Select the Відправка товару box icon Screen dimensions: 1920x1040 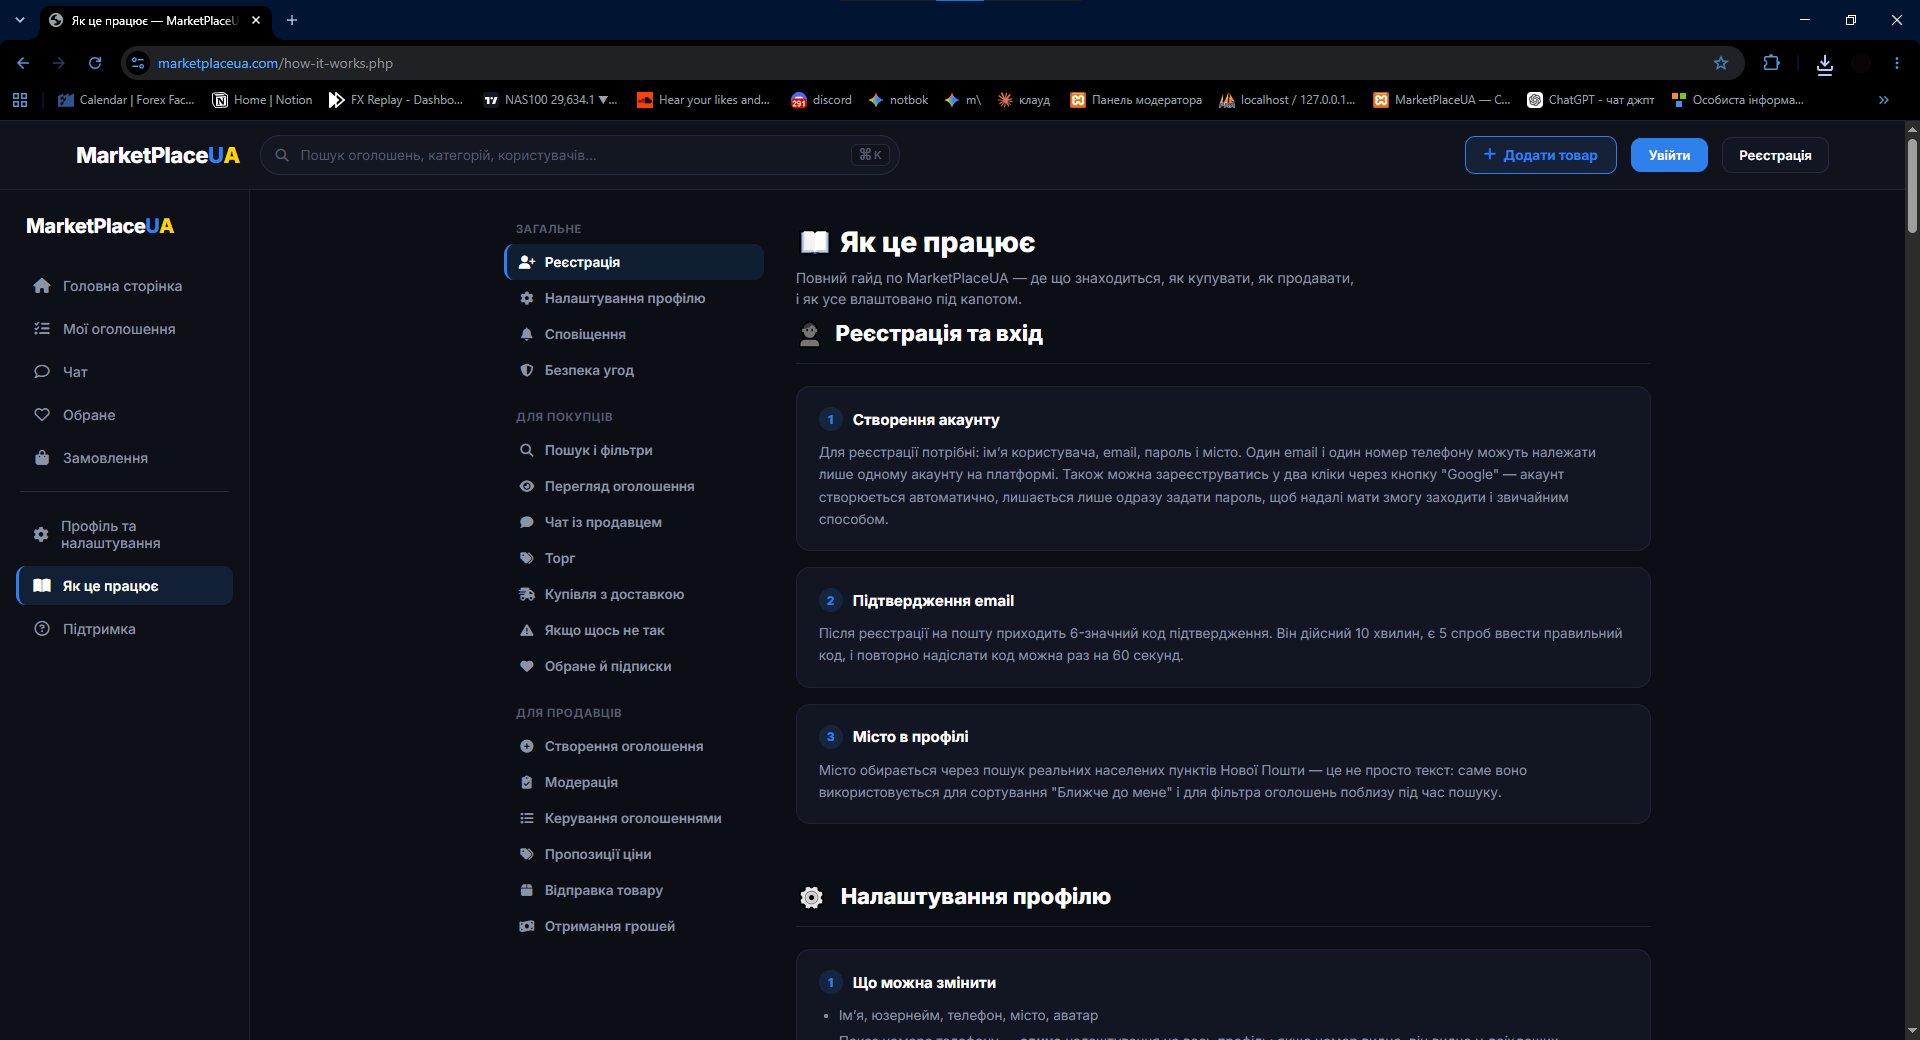527,890
